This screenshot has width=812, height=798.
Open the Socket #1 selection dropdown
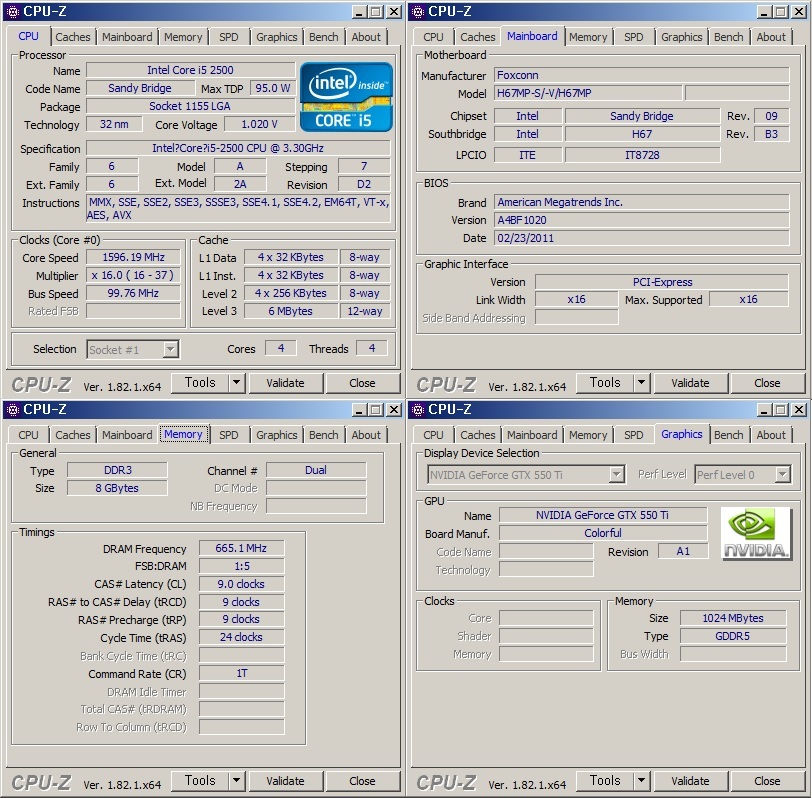[133, 350]
